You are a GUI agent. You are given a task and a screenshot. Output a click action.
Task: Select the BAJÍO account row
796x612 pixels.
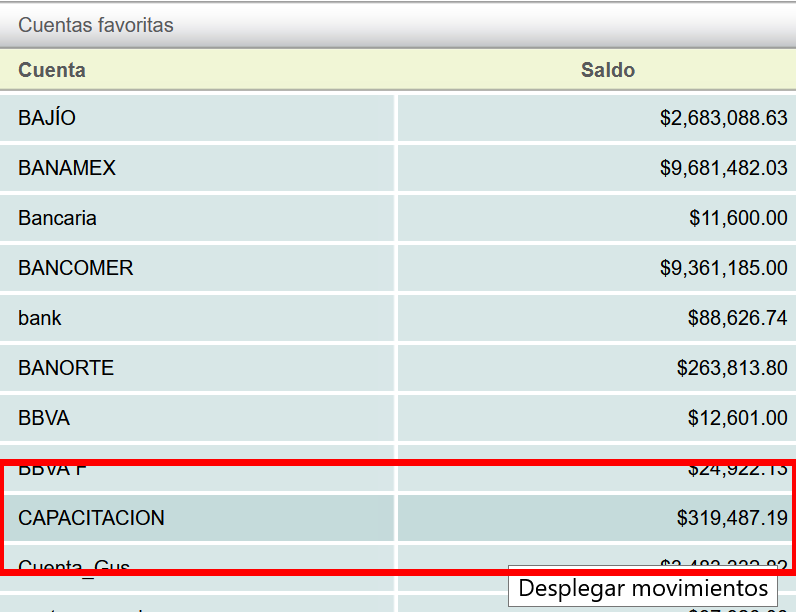[47, 118]
